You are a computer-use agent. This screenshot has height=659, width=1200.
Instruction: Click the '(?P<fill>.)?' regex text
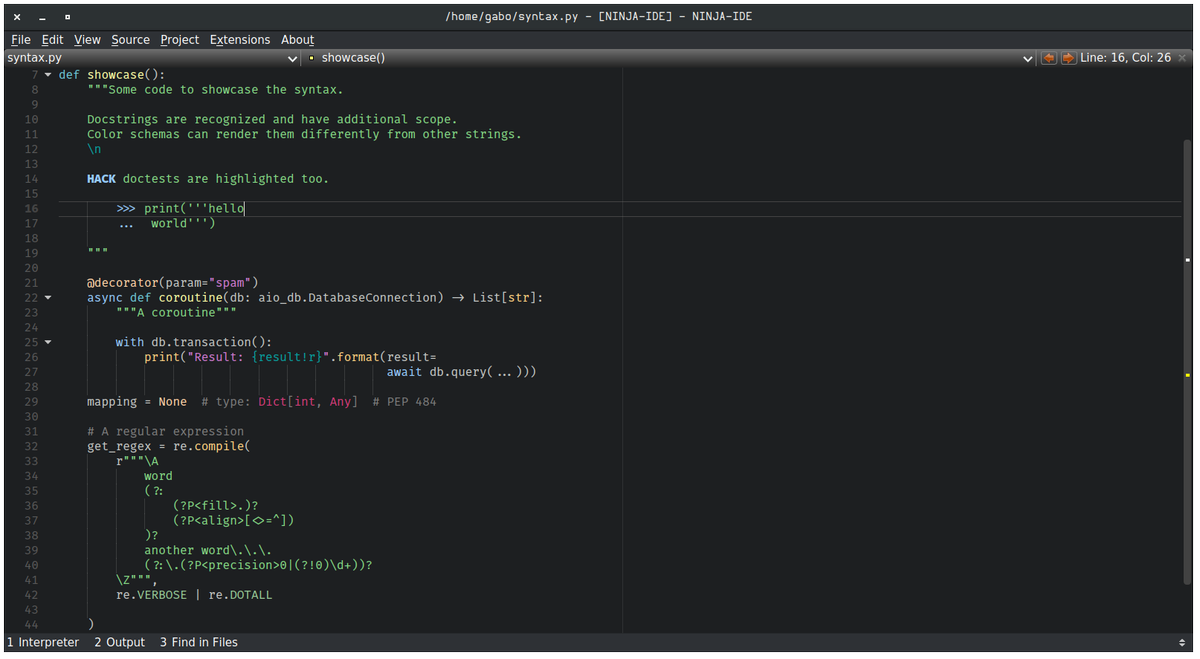(x=215, y=505)
